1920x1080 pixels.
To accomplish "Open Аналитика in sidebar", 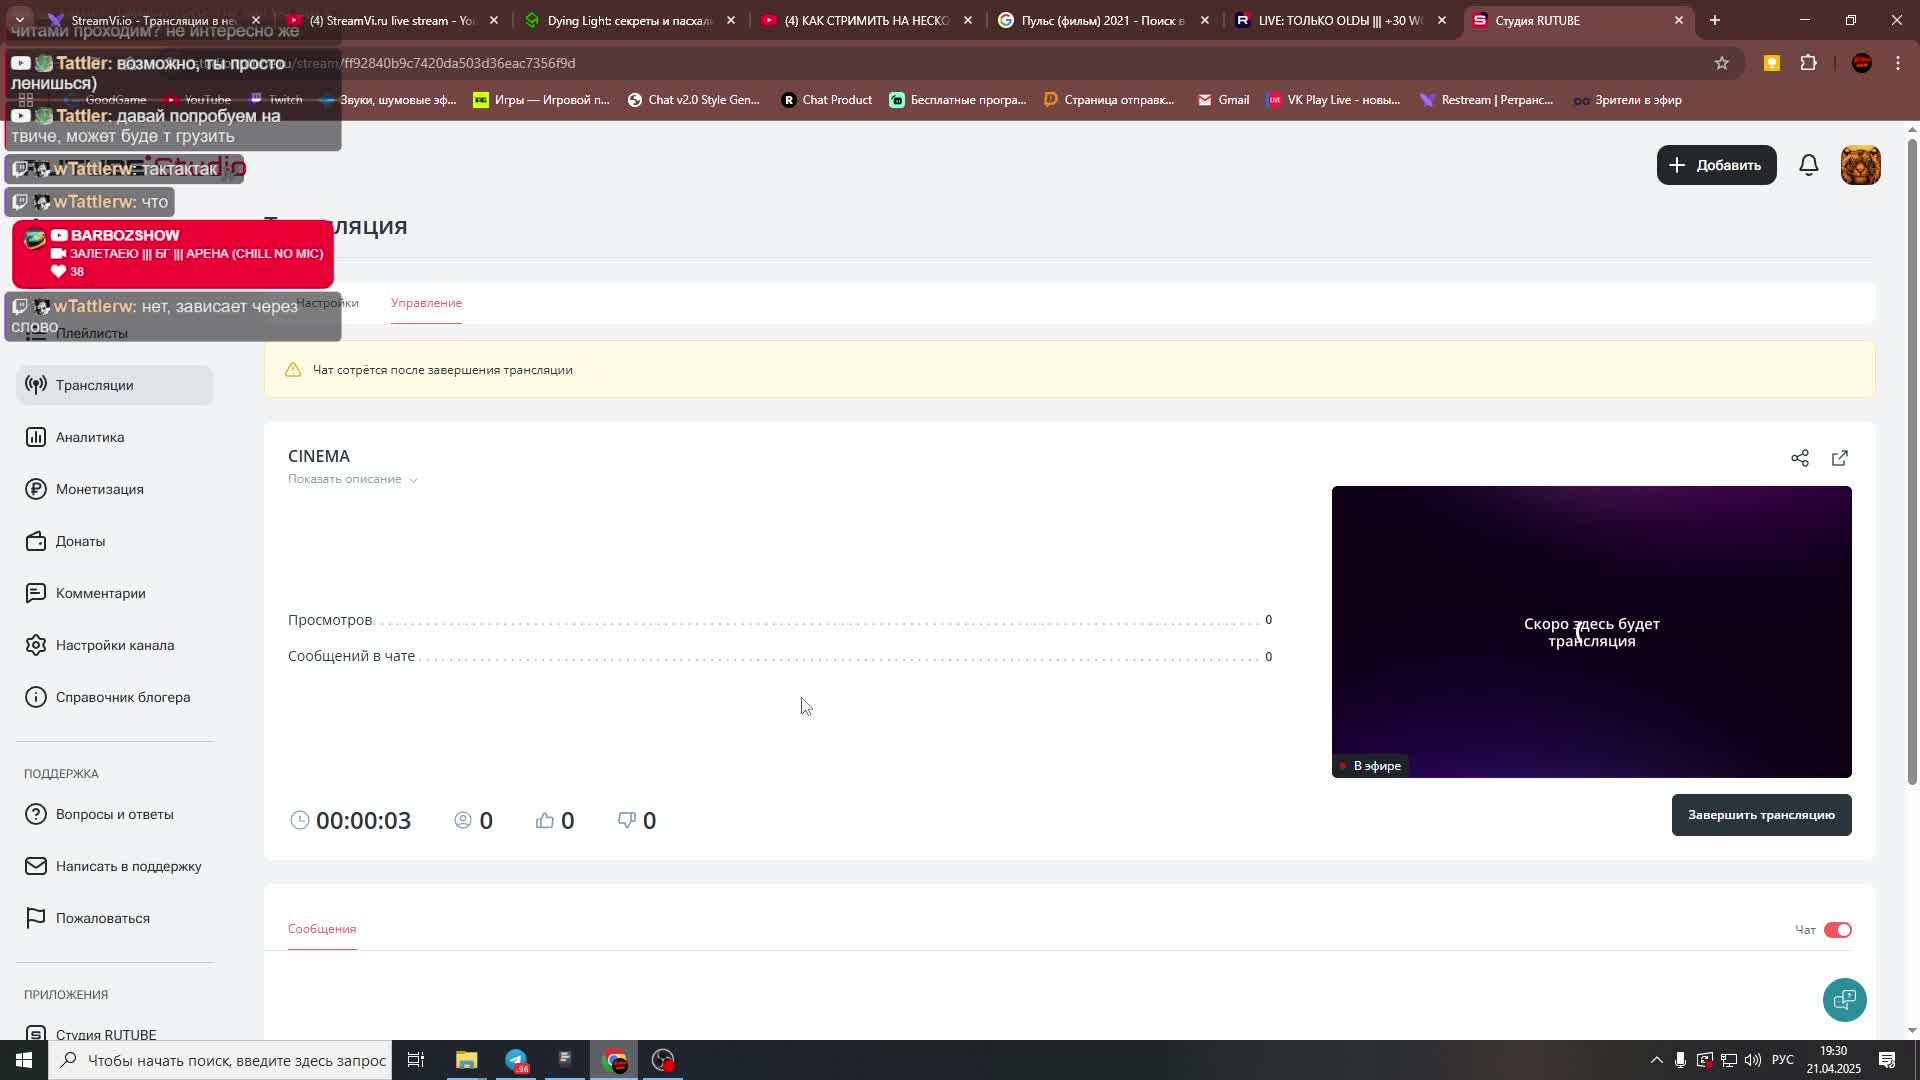I will pos(90,437).
